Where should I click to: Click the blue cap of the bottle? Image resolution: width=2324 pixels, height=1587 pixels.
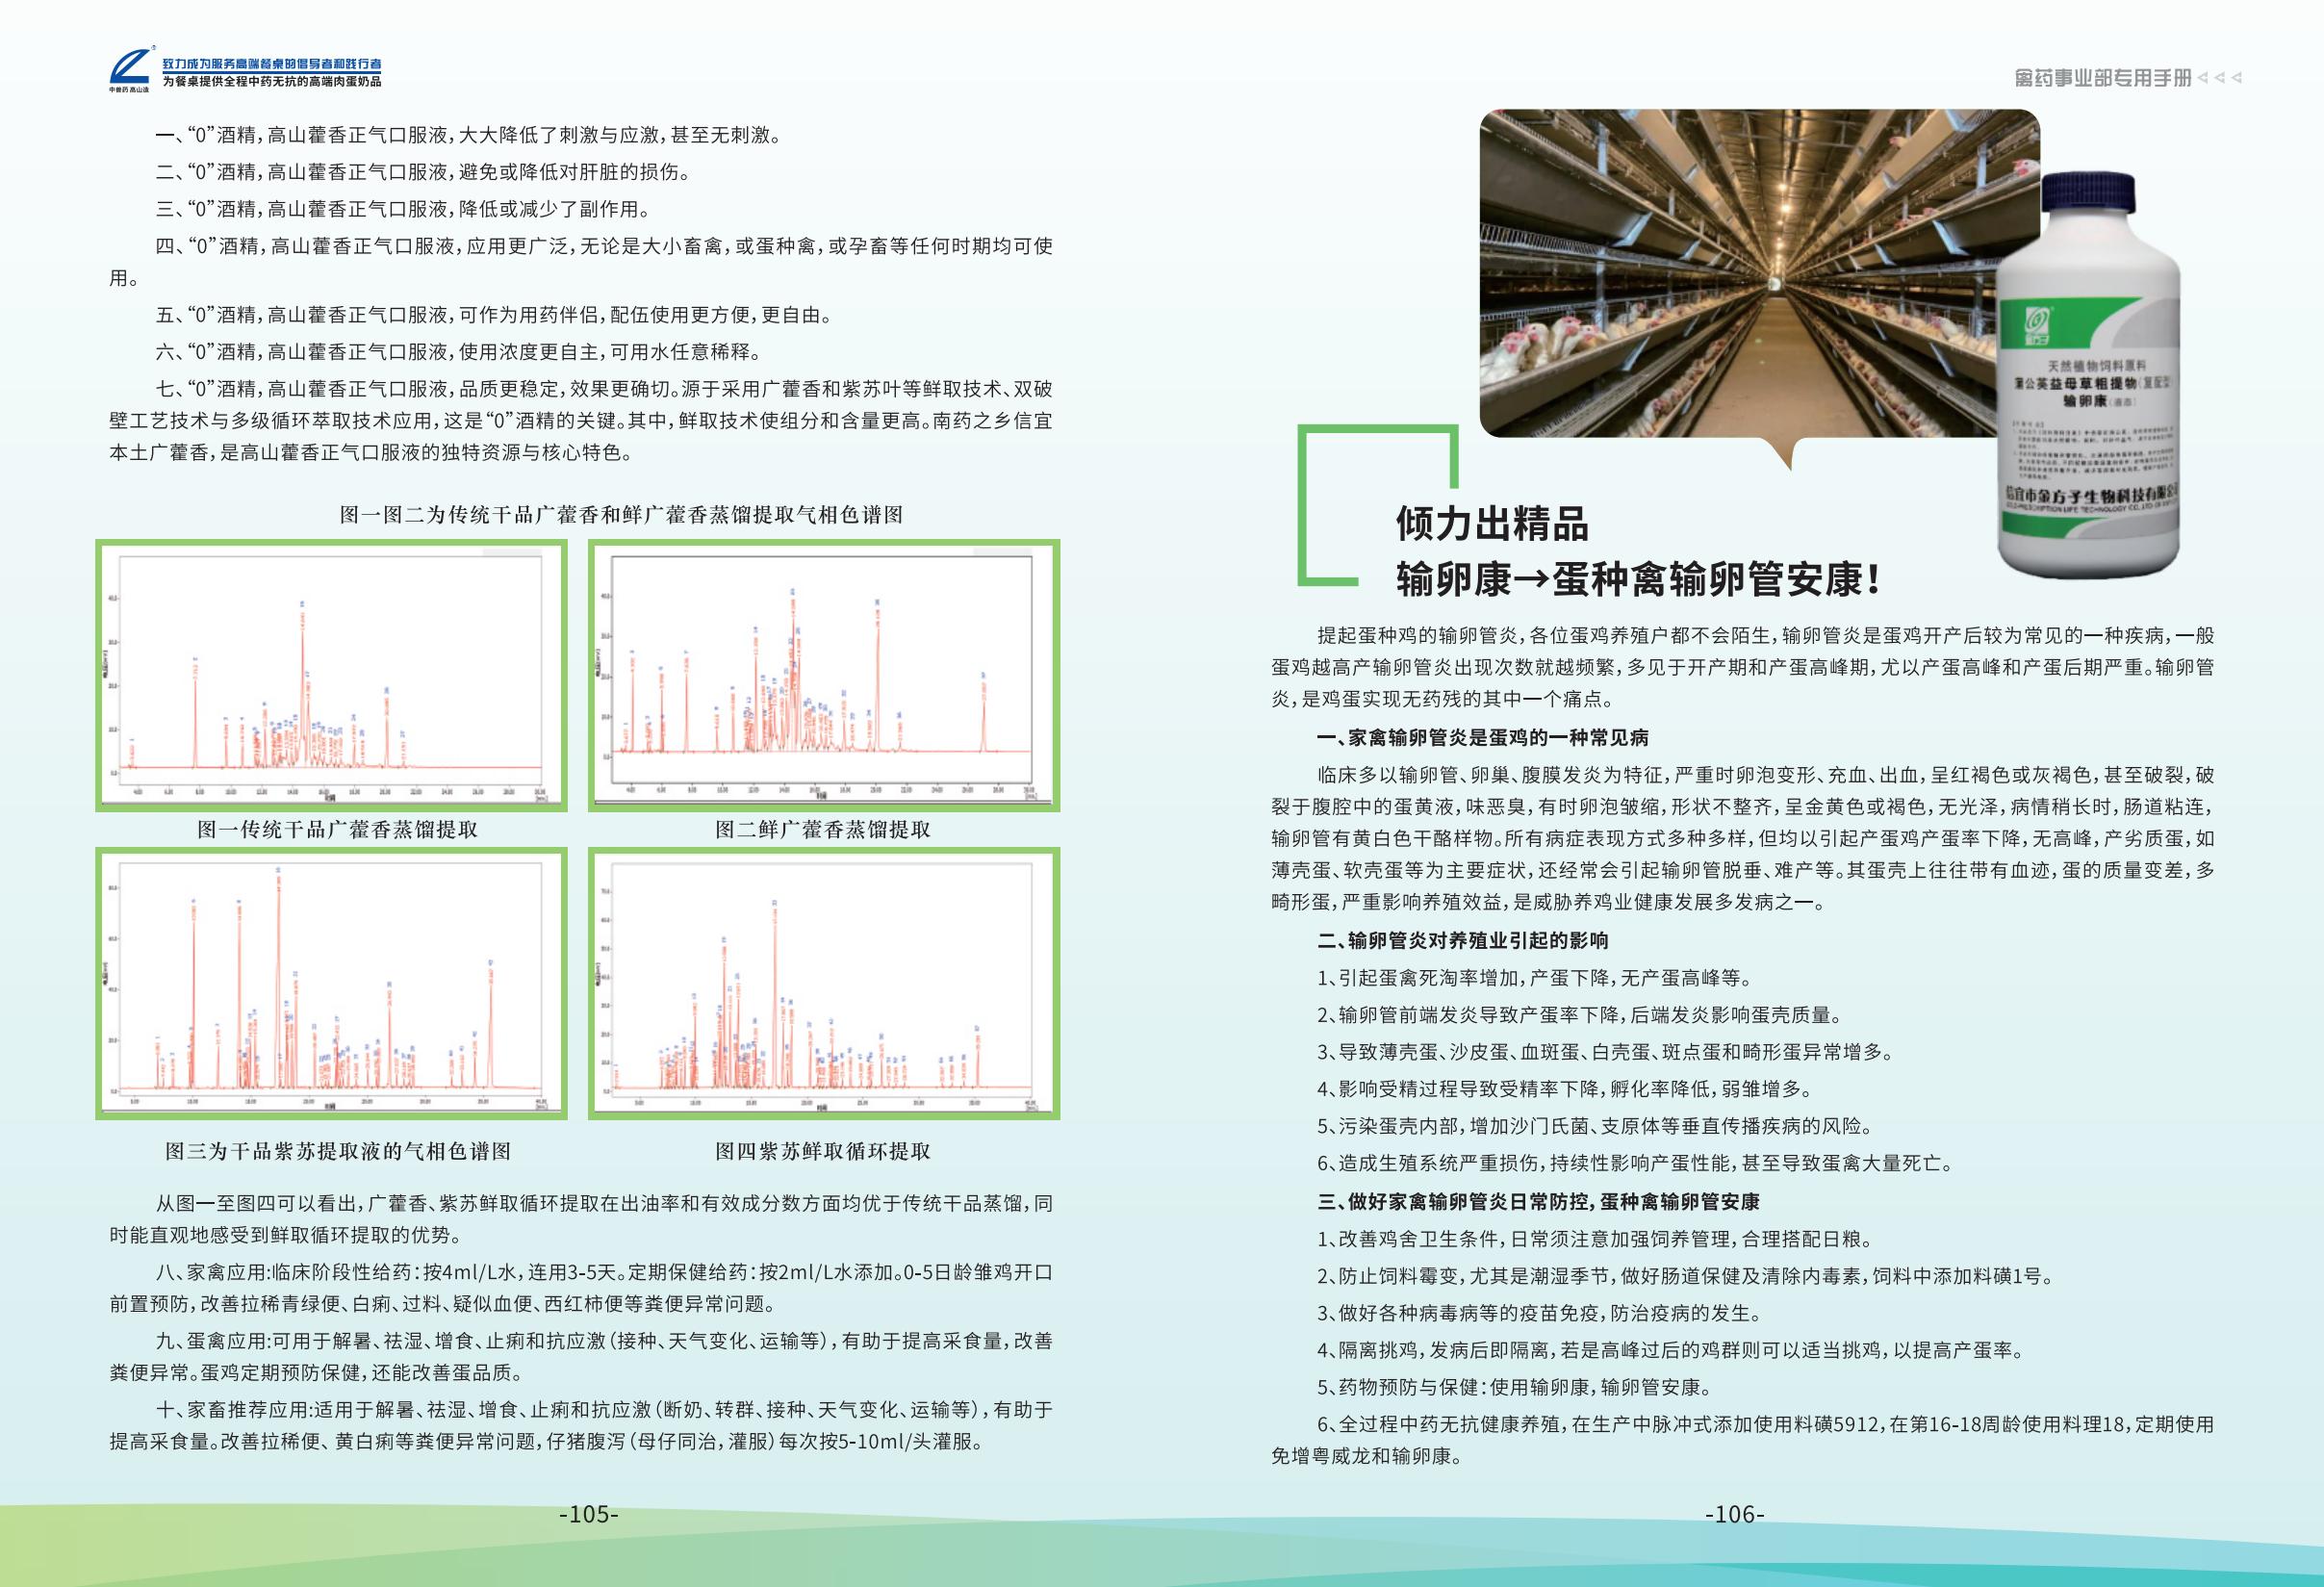coord(2090,192)
